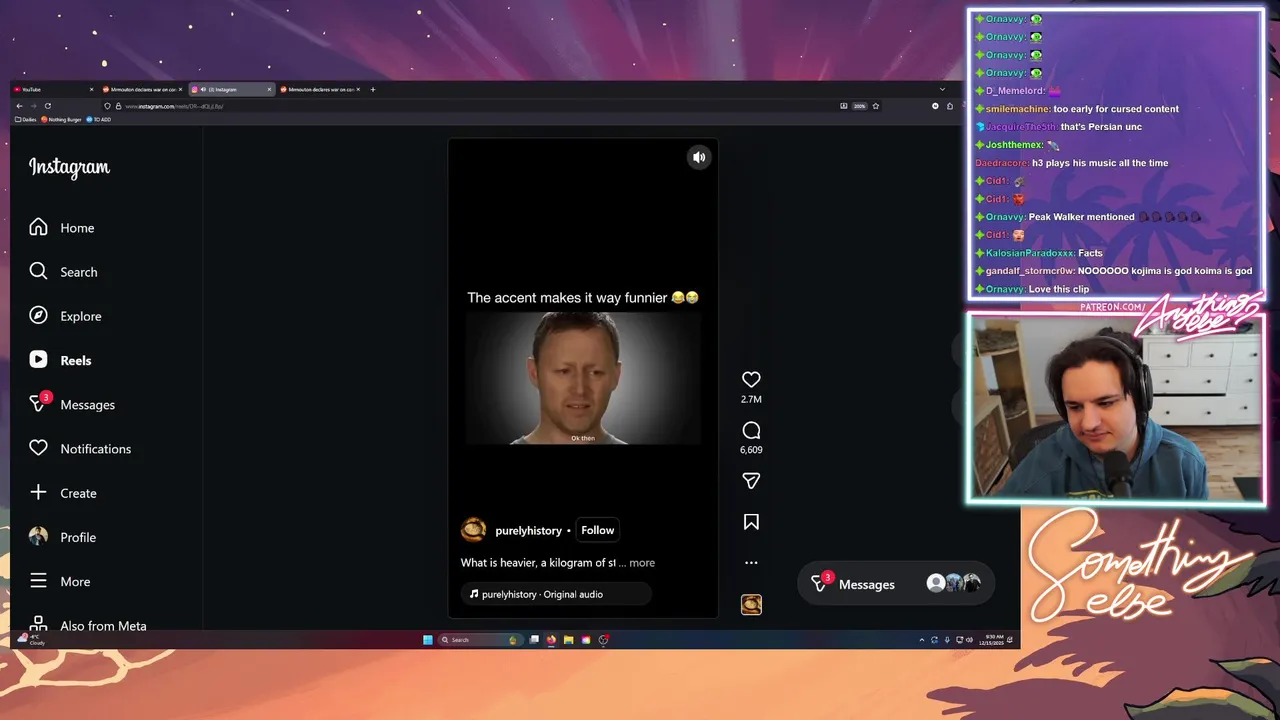Open Profile in Instagram sidebar
1280x720 pixels.
62,537
